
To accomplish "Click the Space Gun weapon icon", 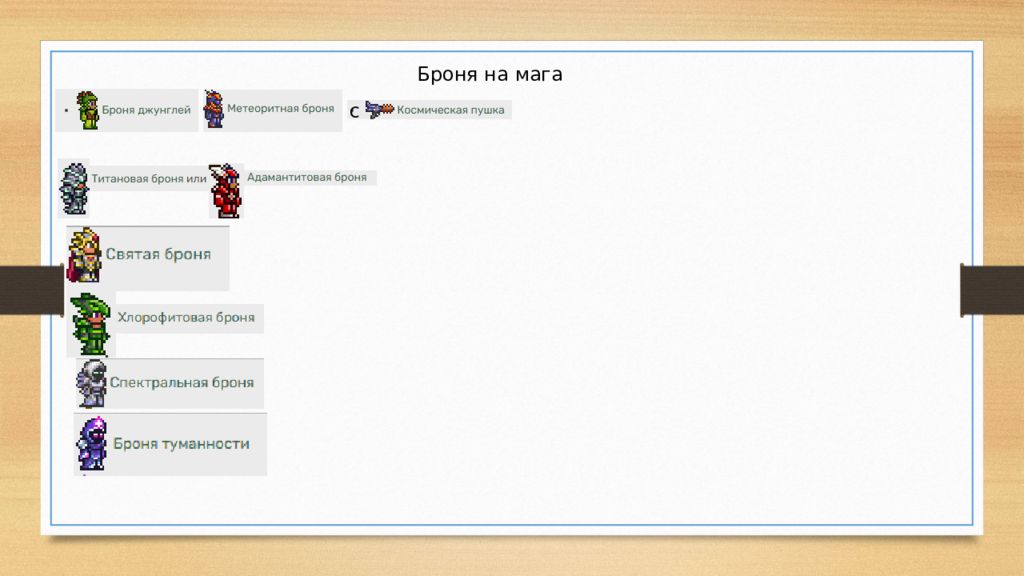I will tap(379, 109).
